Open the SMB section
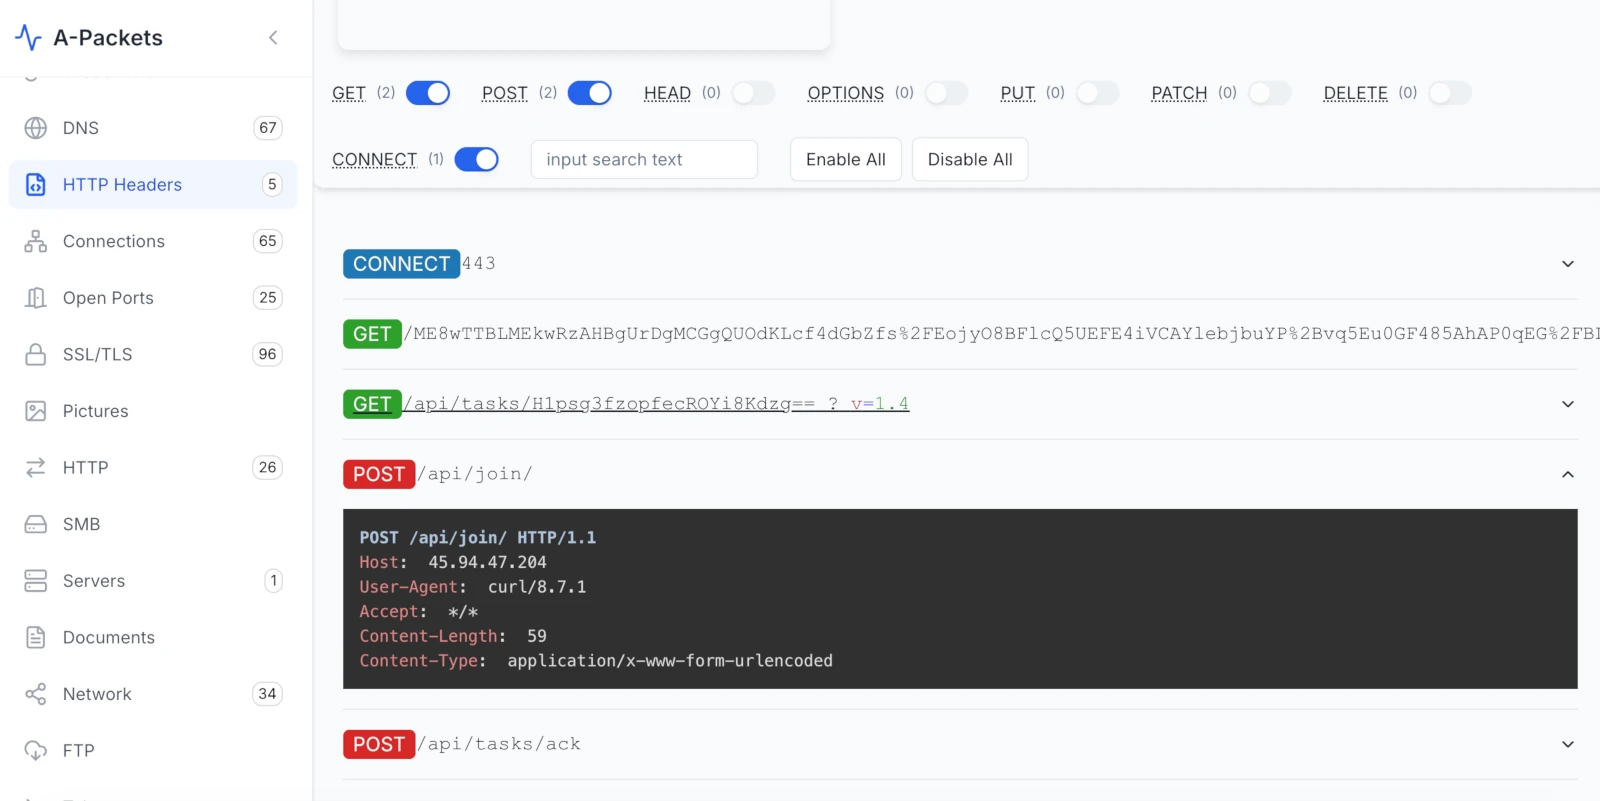 pos(153,524)
